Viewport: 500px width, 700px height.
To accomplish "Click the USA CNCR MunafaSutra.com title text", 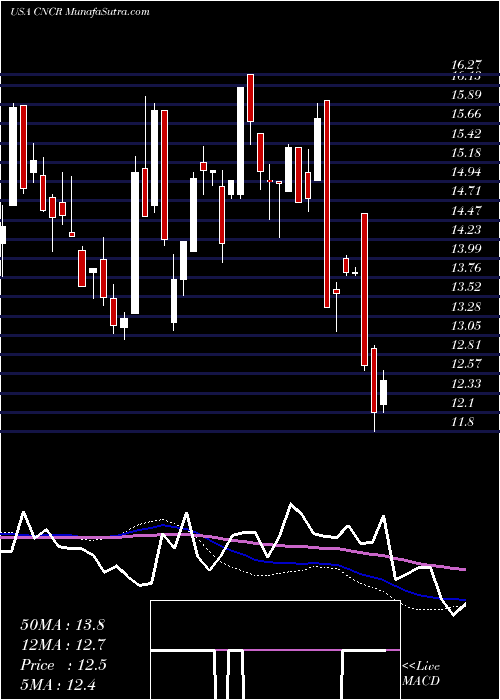I will pos(79,12).
